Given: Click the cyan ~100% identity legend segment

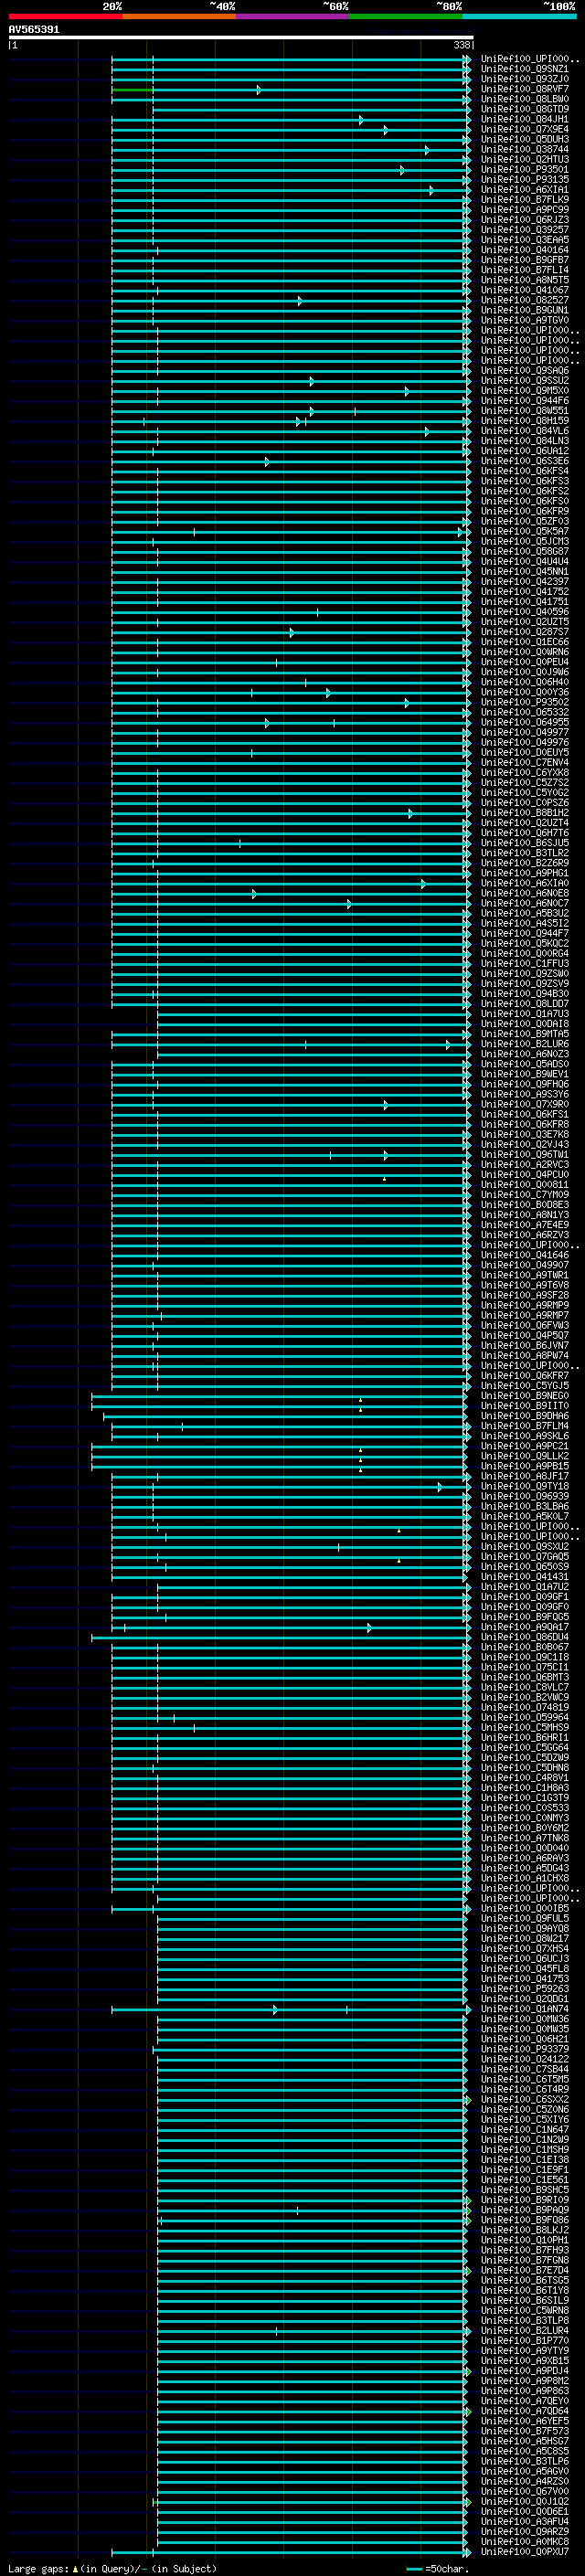Looking at the screenshot, I should click(519, 17).
